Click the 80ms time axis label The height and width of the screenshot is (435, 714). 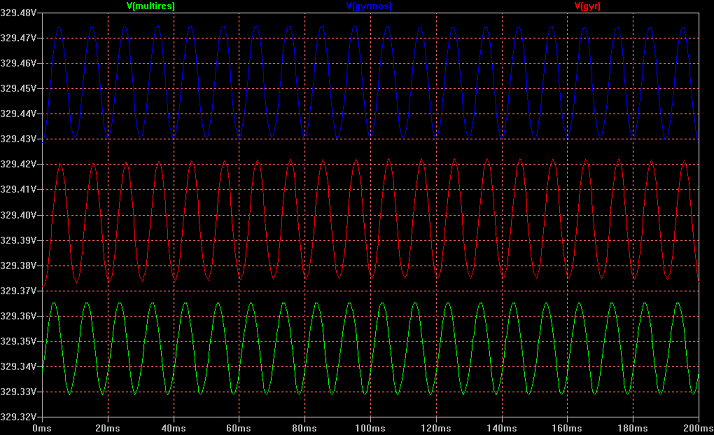pyautogui.click(x=304, y=427)
